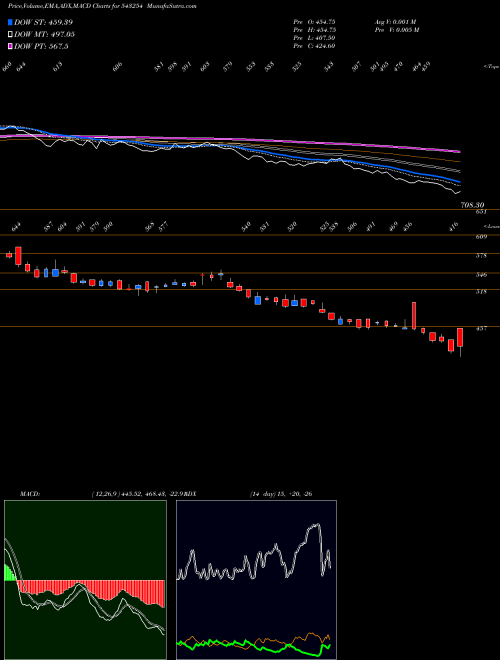Open the MACD histogram panel
The height and width of the screenshot is (660, 500).
[x=85, y=580]
